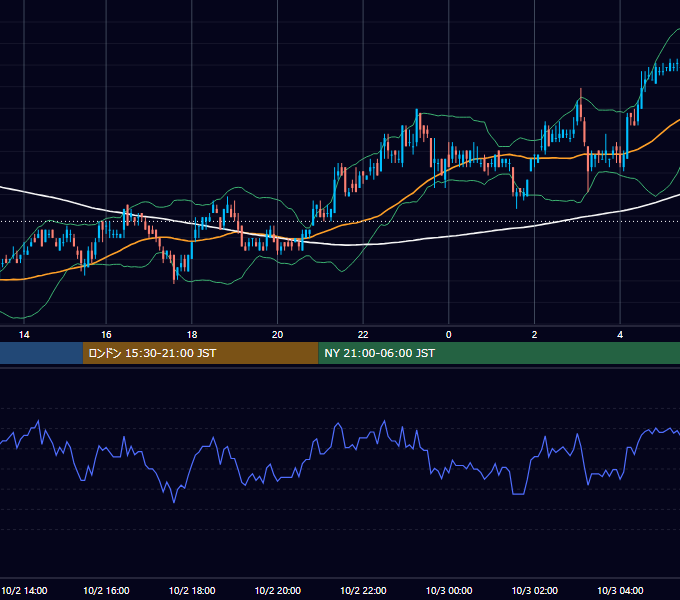Click the 2 hour axis label
680x600 pixels.
534,335
